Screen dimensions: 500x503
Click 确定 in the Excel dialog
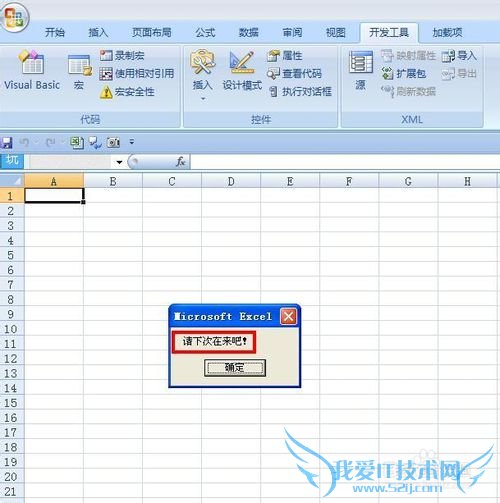[235, 367]
